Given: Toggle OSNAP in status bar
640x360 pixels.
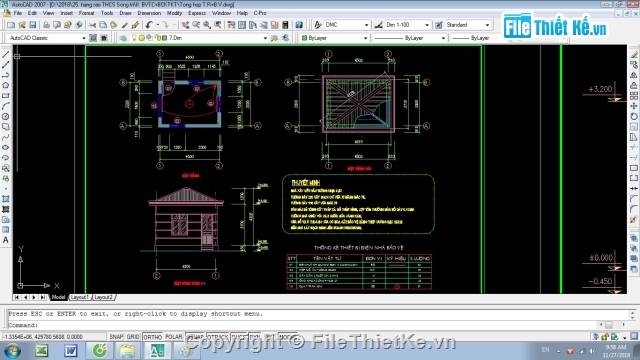Looking at the screenshot, I should coord(195,337).
